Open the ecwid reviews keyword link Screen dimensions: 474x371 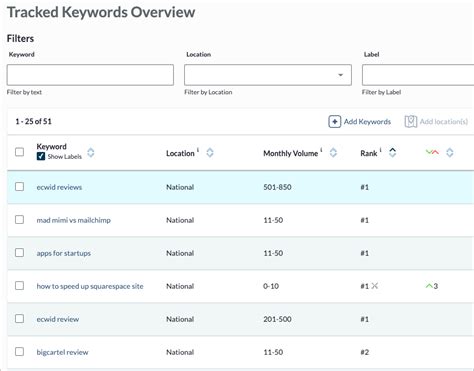tap(59, 187)
